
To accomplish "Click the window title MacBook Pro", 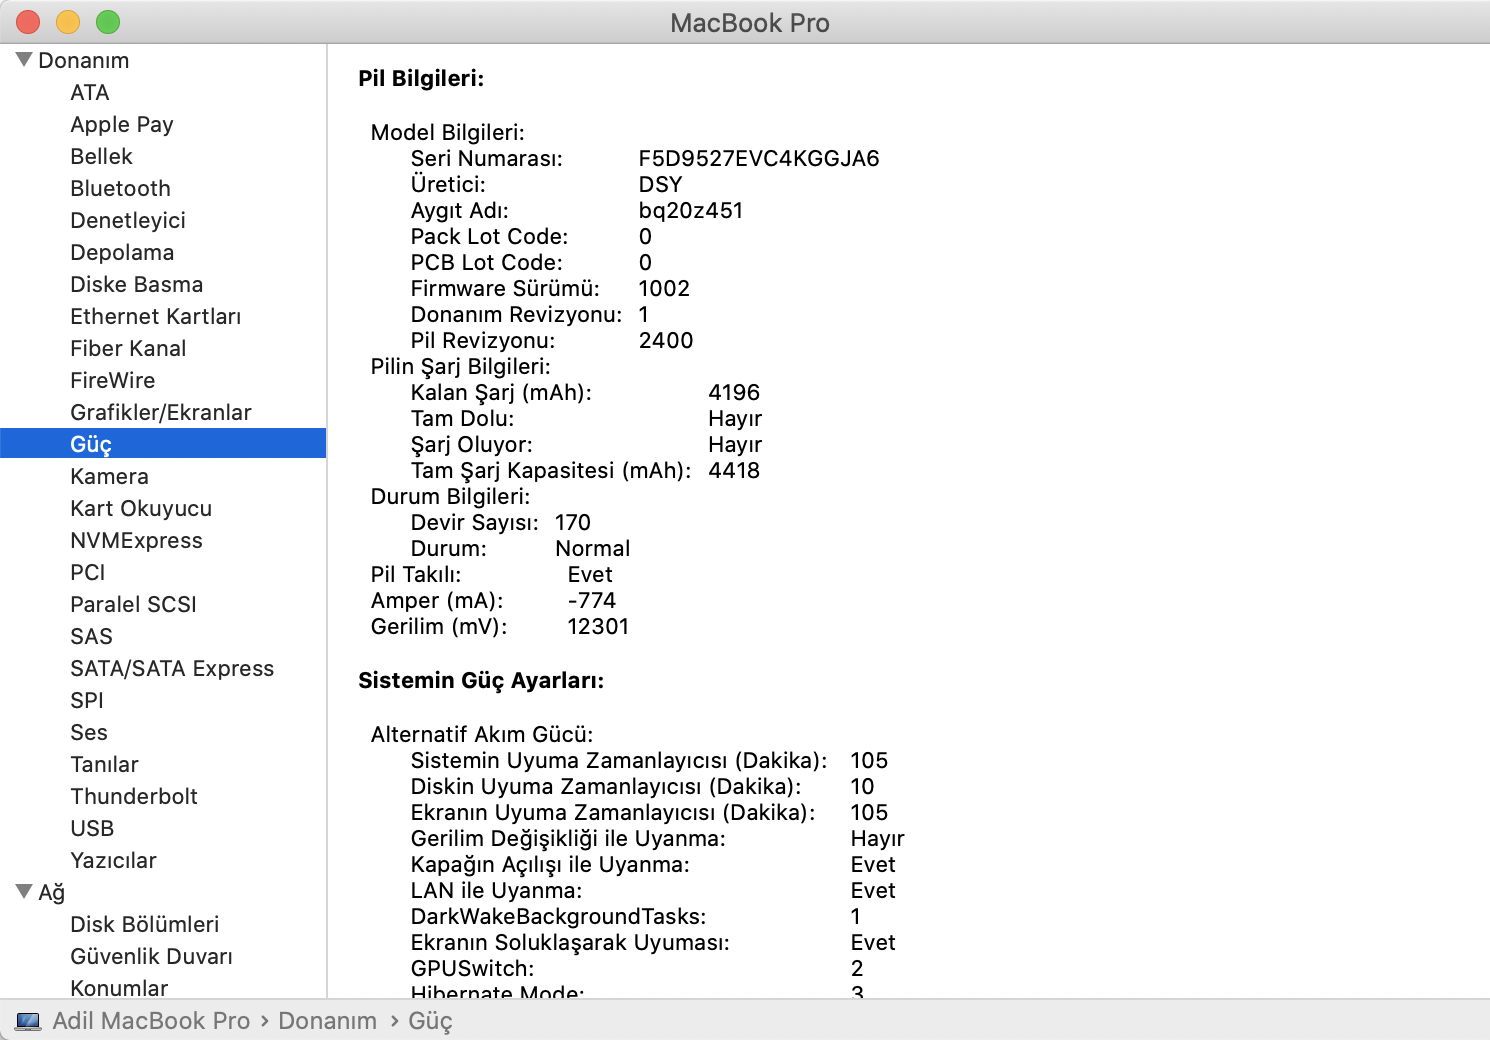I will (750, 23).
